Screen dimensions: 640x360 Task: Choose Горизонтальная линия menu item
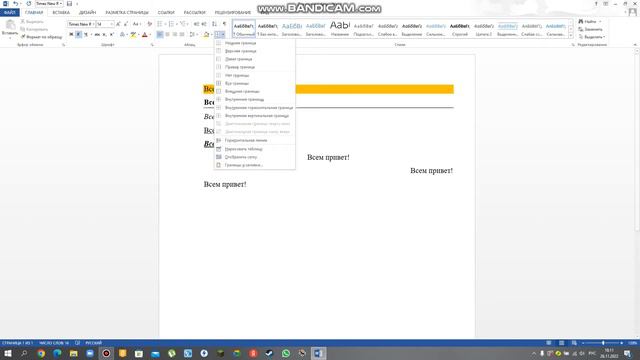click(255, 140)
